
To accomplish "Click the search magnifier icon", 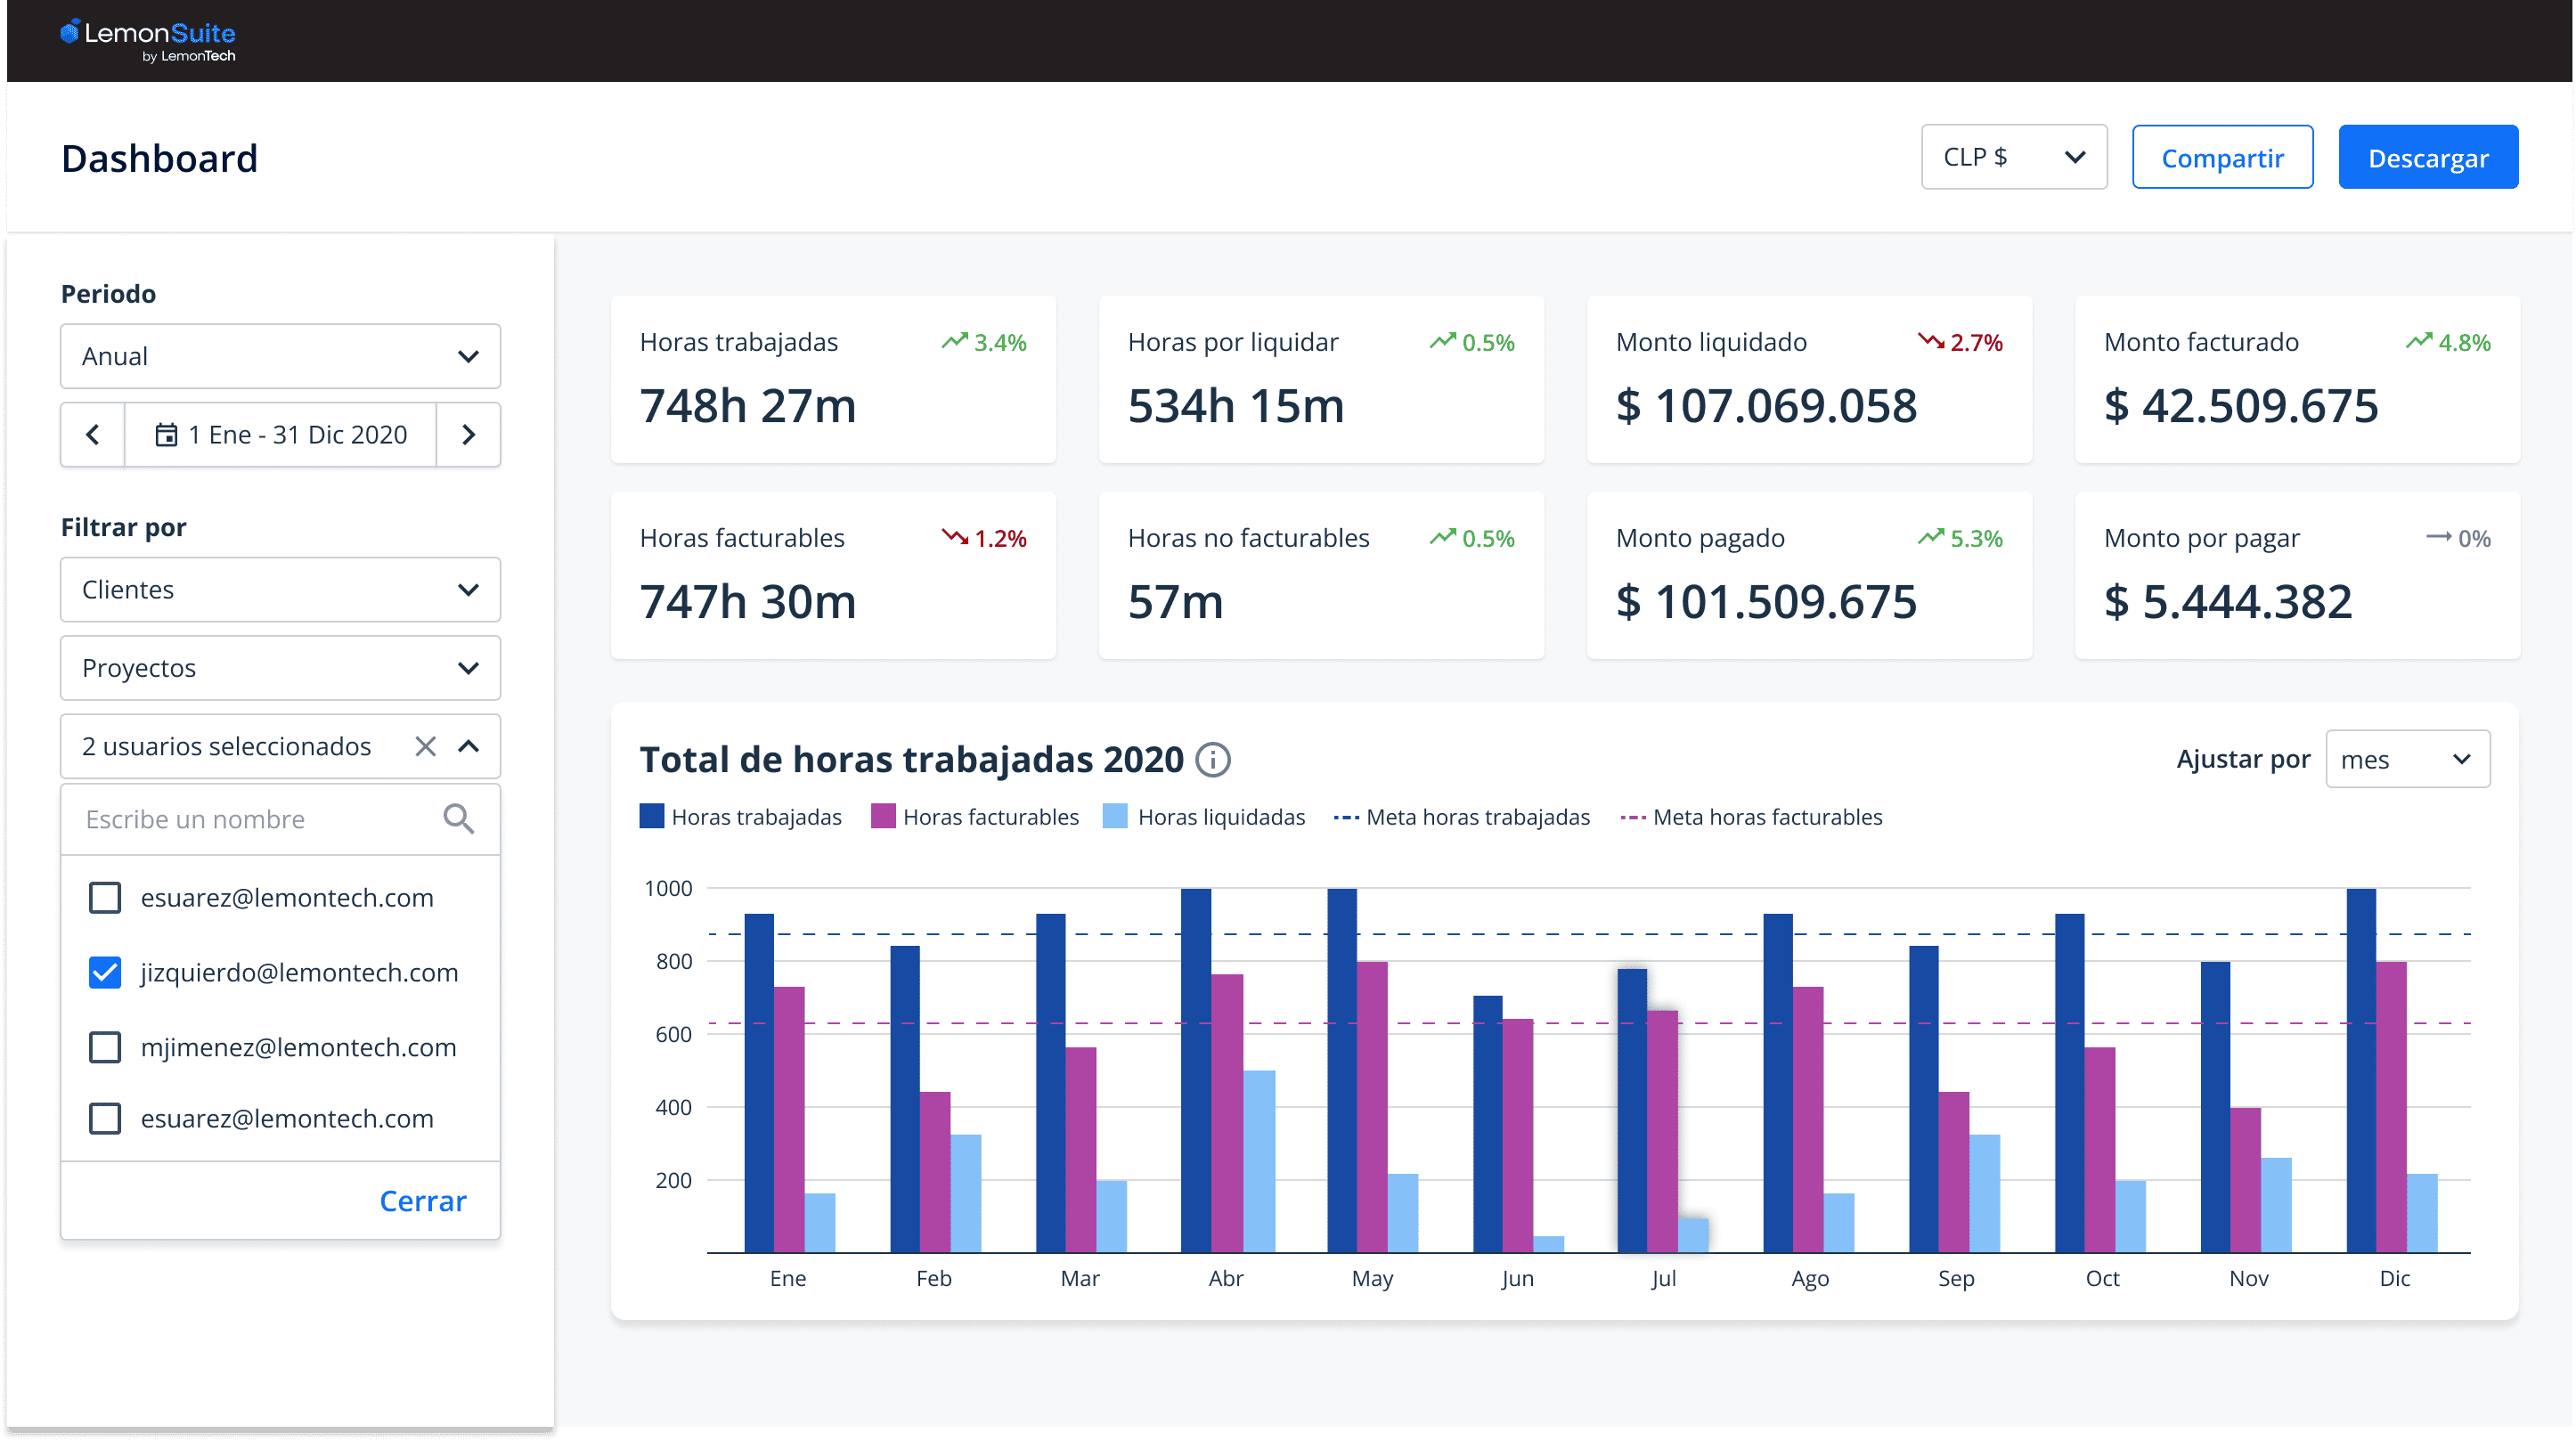I will (458, 819).
